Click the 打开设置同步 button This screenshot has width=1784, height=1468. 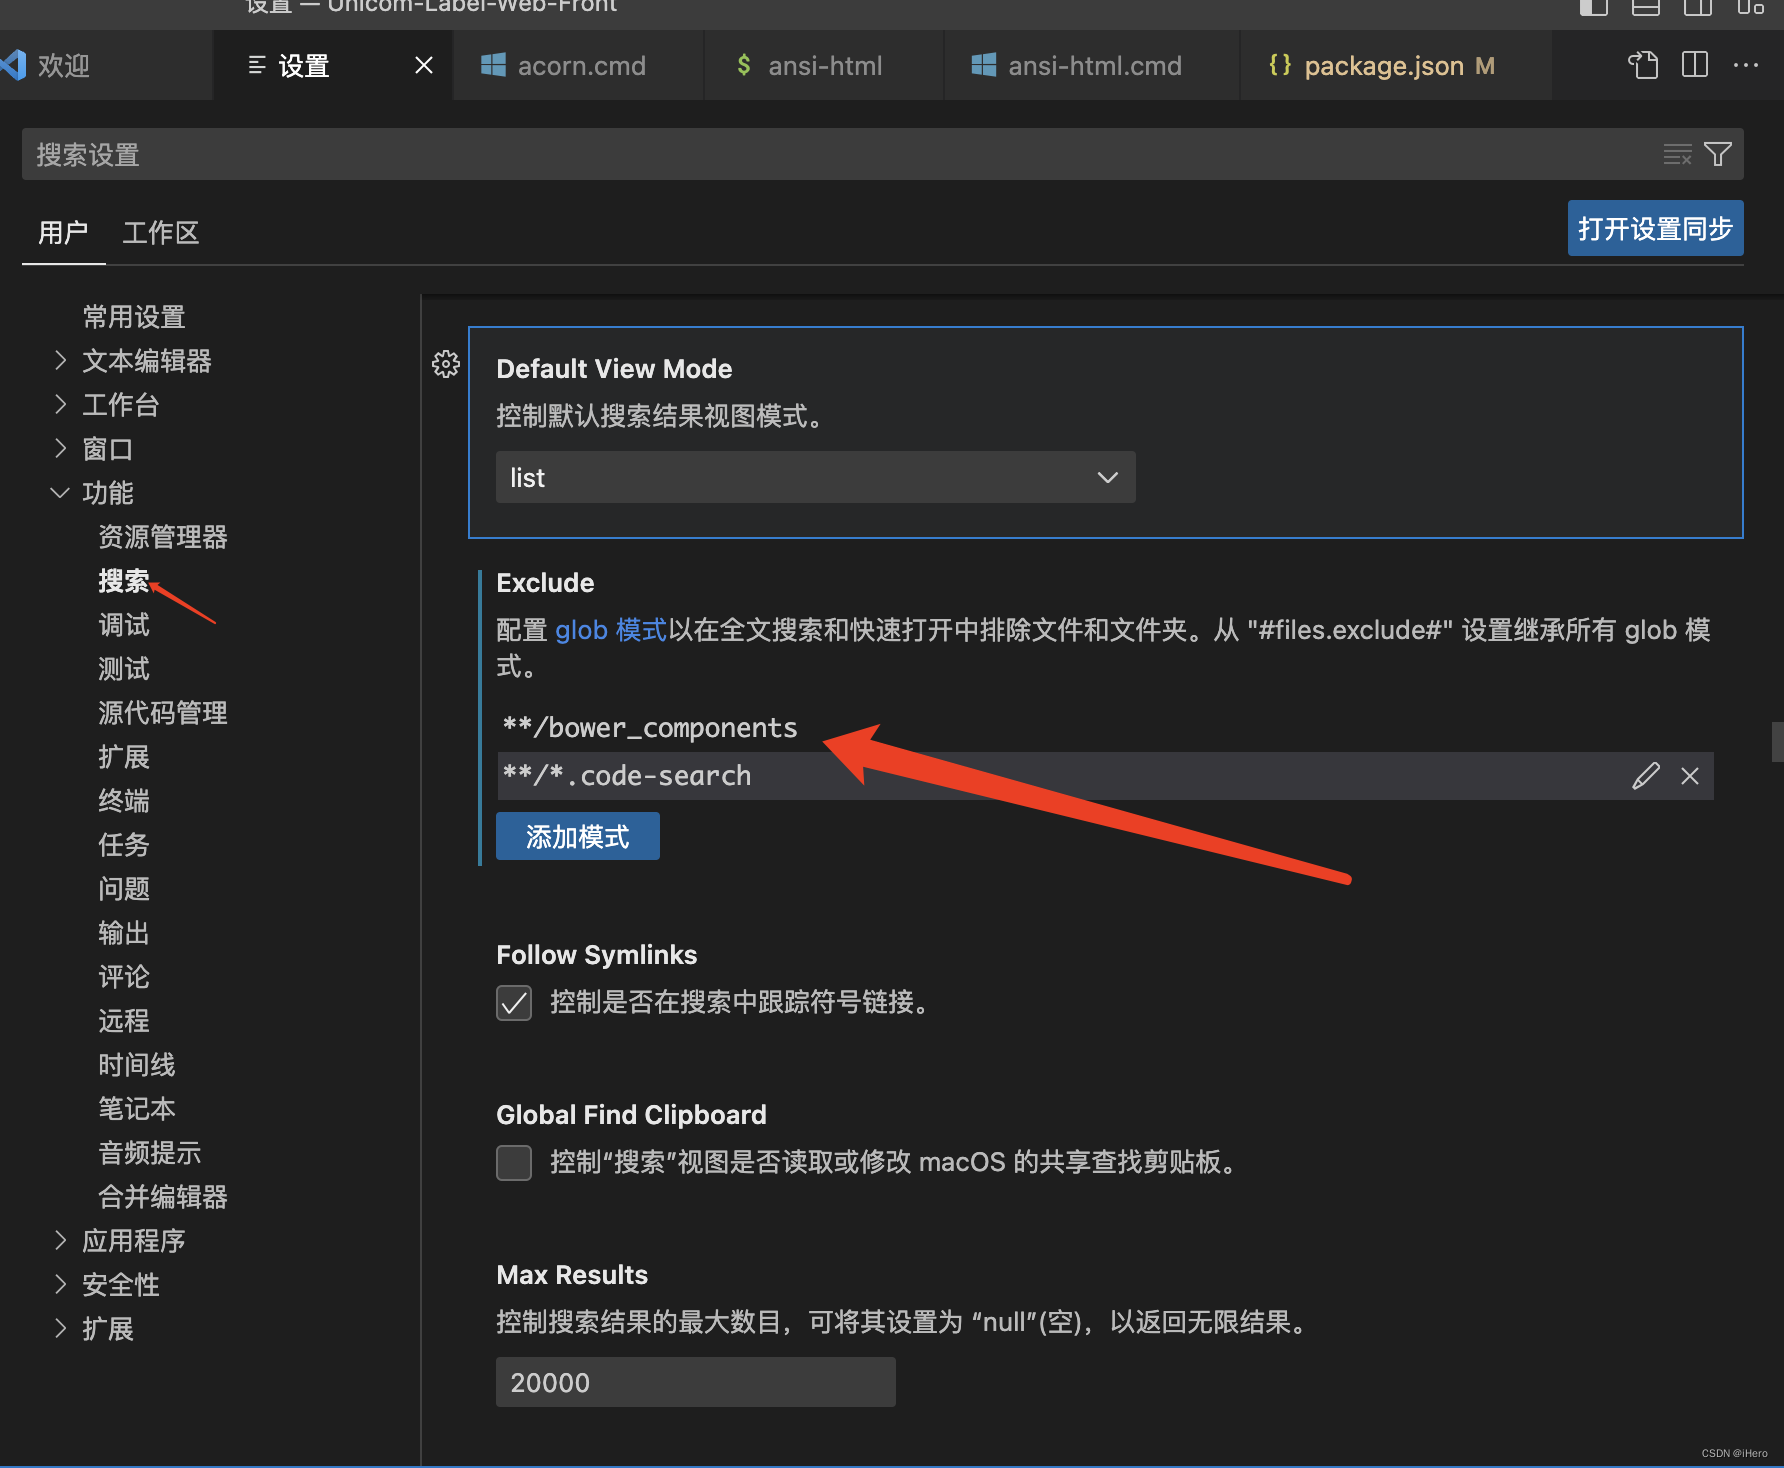[1654, 228]
